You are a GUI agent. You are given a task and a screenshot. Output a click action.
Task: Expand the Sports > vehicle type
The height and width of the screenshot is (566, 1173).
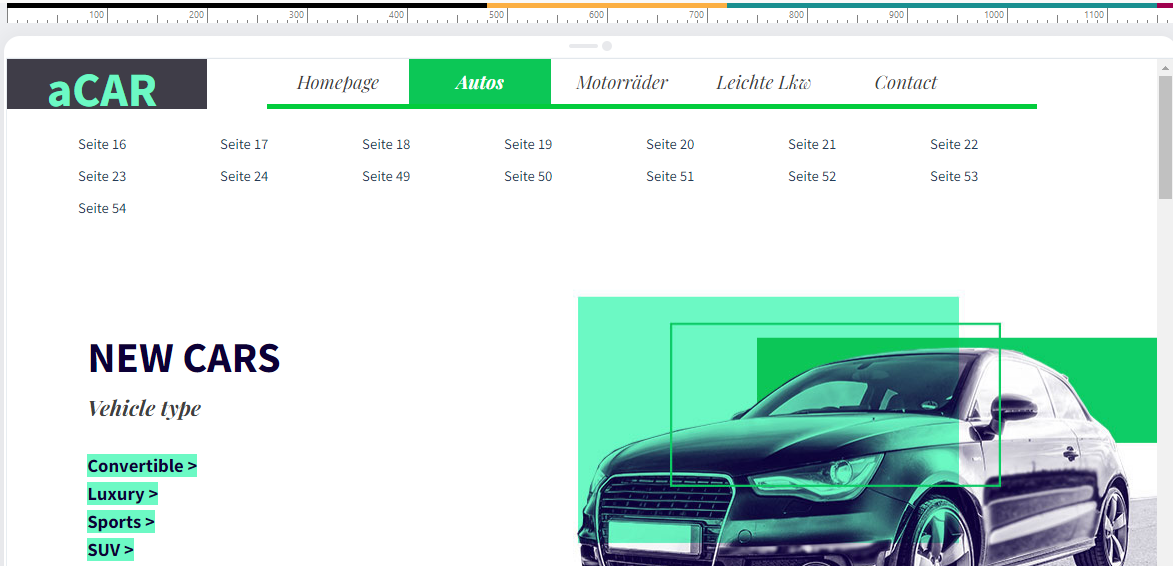(121, 522)
